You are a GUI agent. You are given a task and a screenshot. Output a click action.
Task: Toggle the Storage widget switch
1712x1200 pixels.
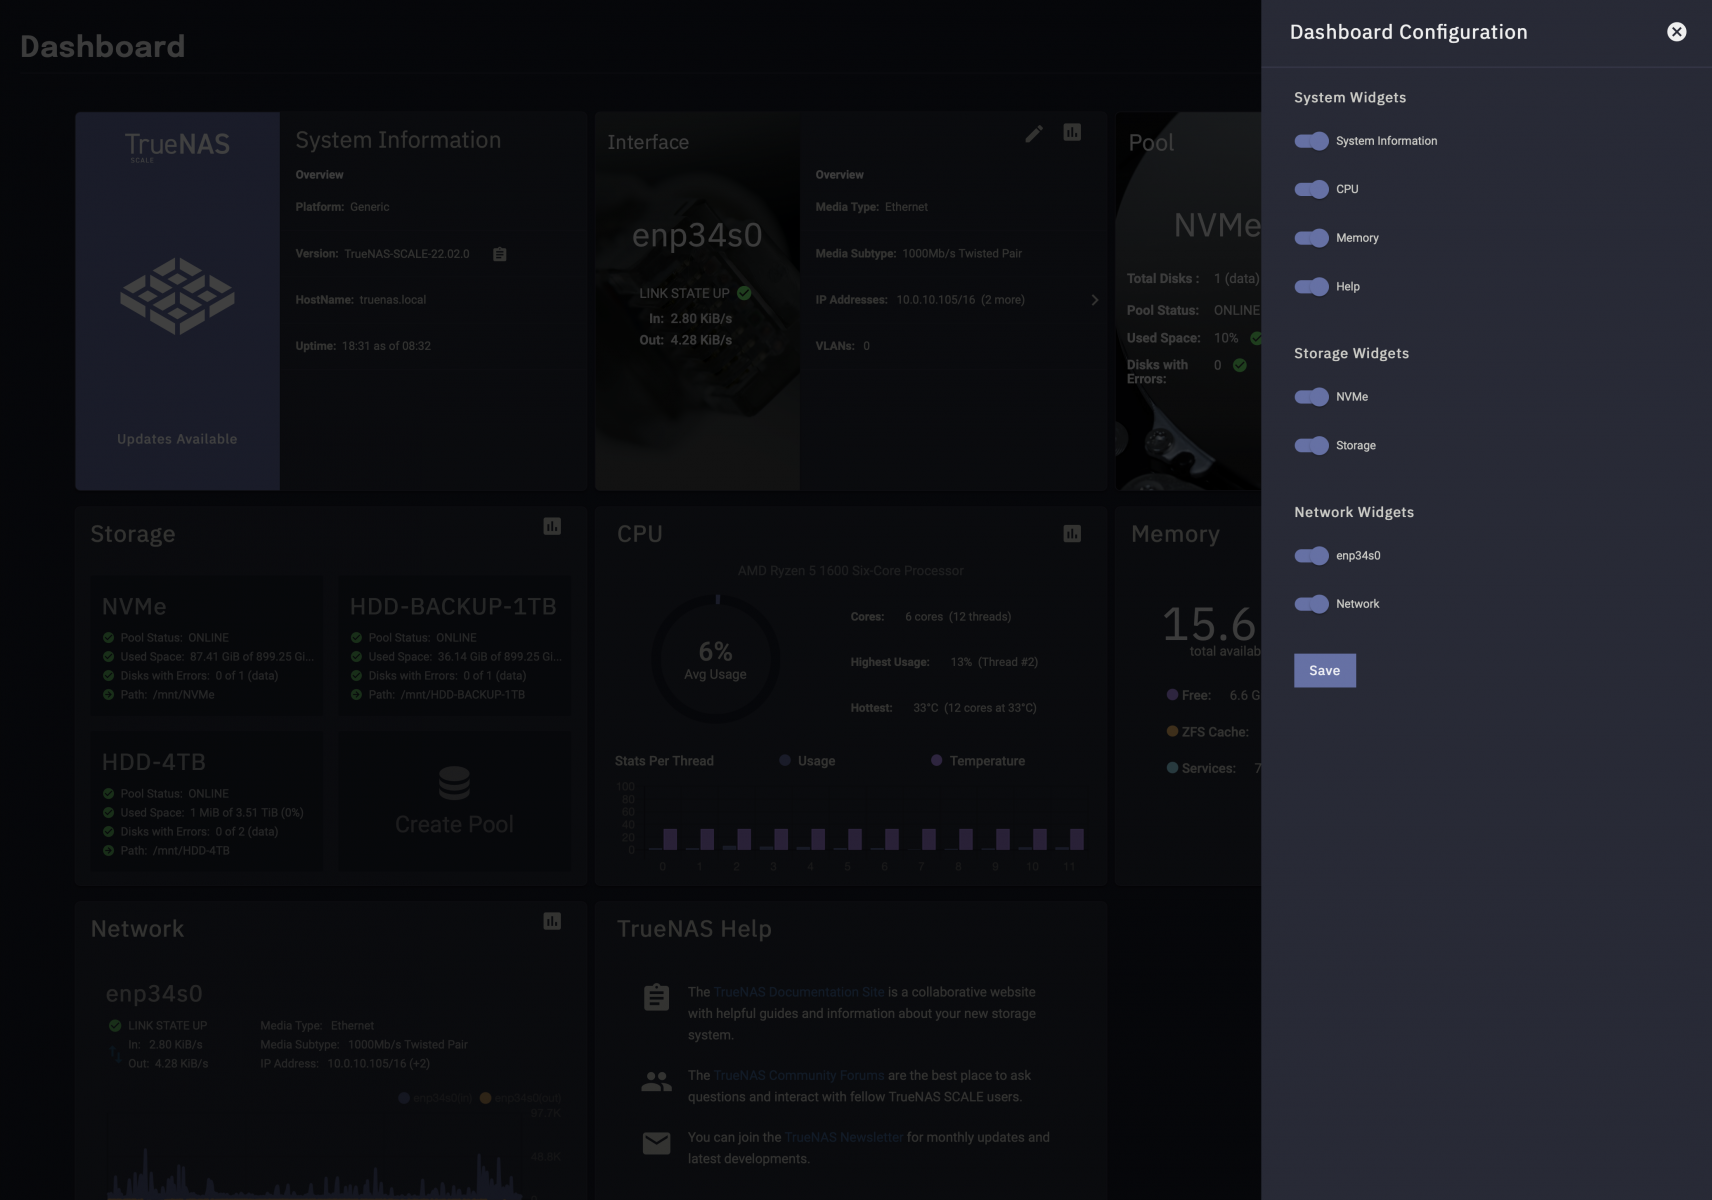click(1311, 445)
